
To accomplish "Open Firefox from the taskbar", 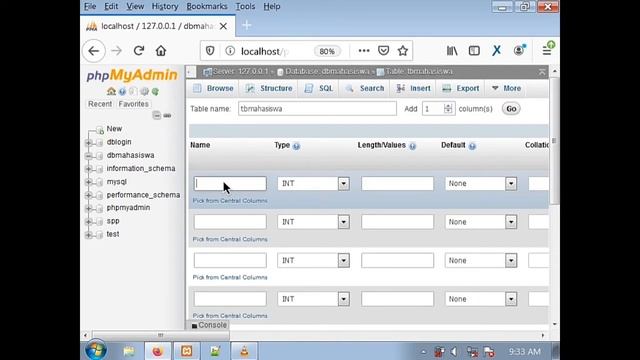I will point(158,351).
